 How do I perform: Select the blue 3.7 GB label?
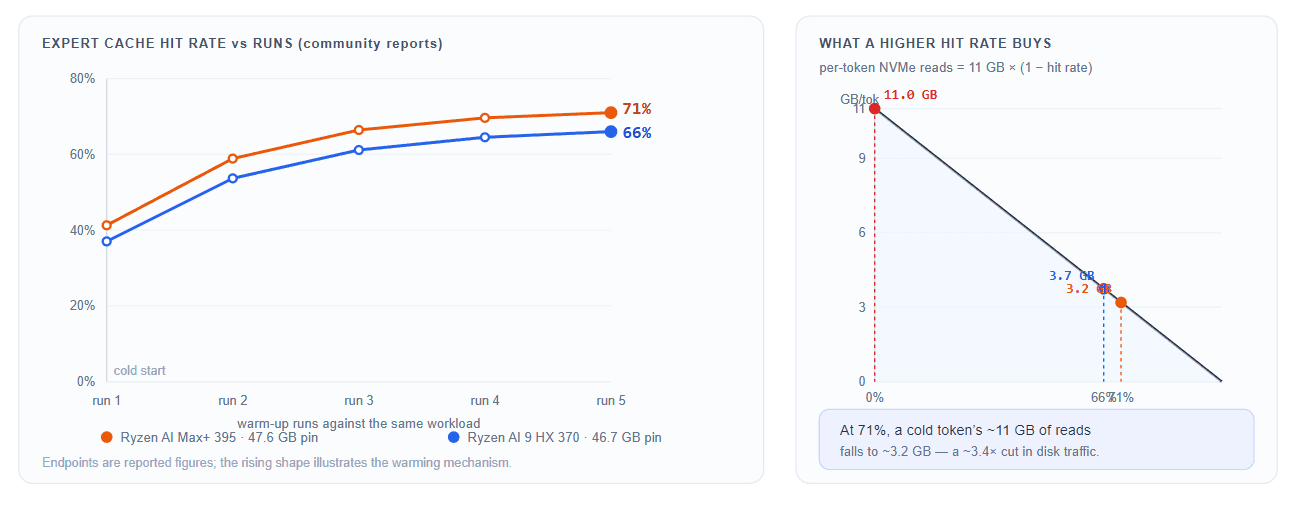pos(1072,276)
